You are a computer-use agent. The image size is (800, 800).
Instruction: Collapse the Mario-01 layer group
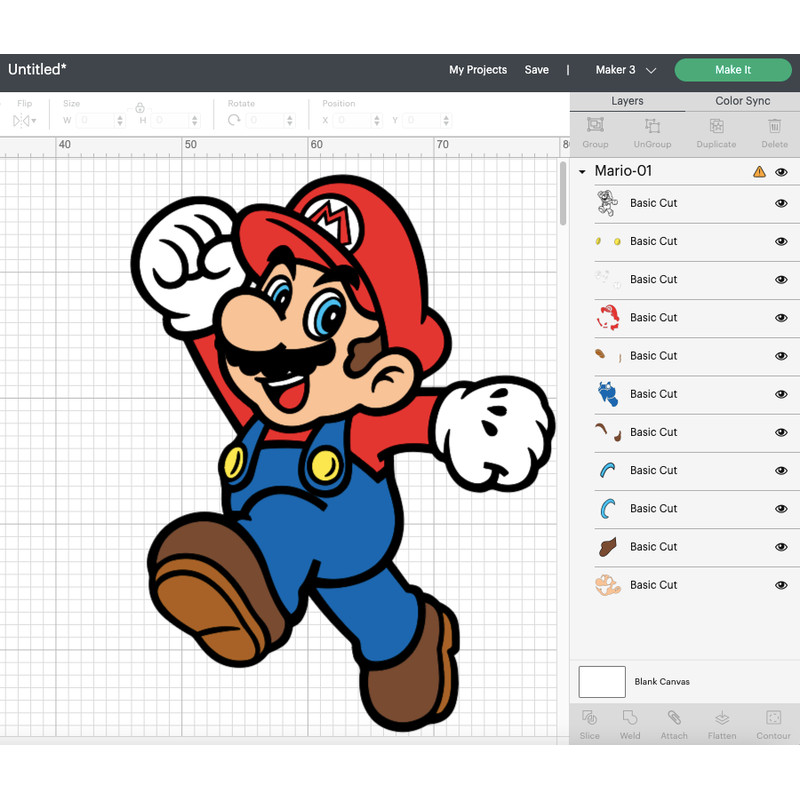click(581, 171)
